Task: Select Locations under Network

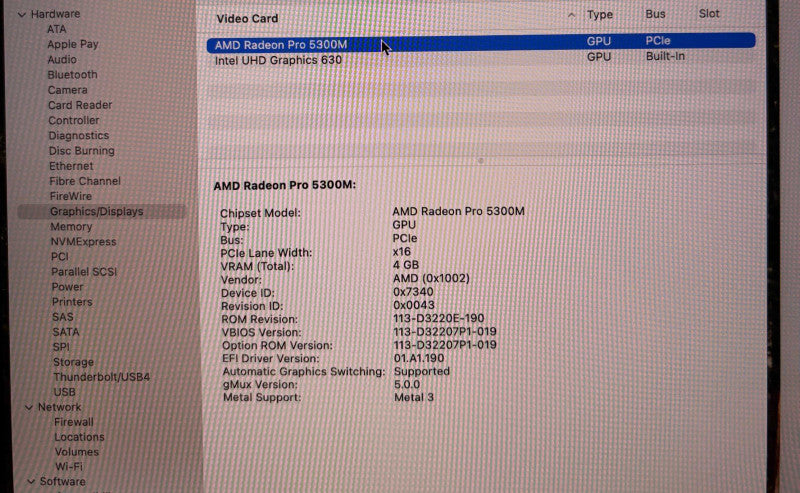Action: tap(79, 437)
